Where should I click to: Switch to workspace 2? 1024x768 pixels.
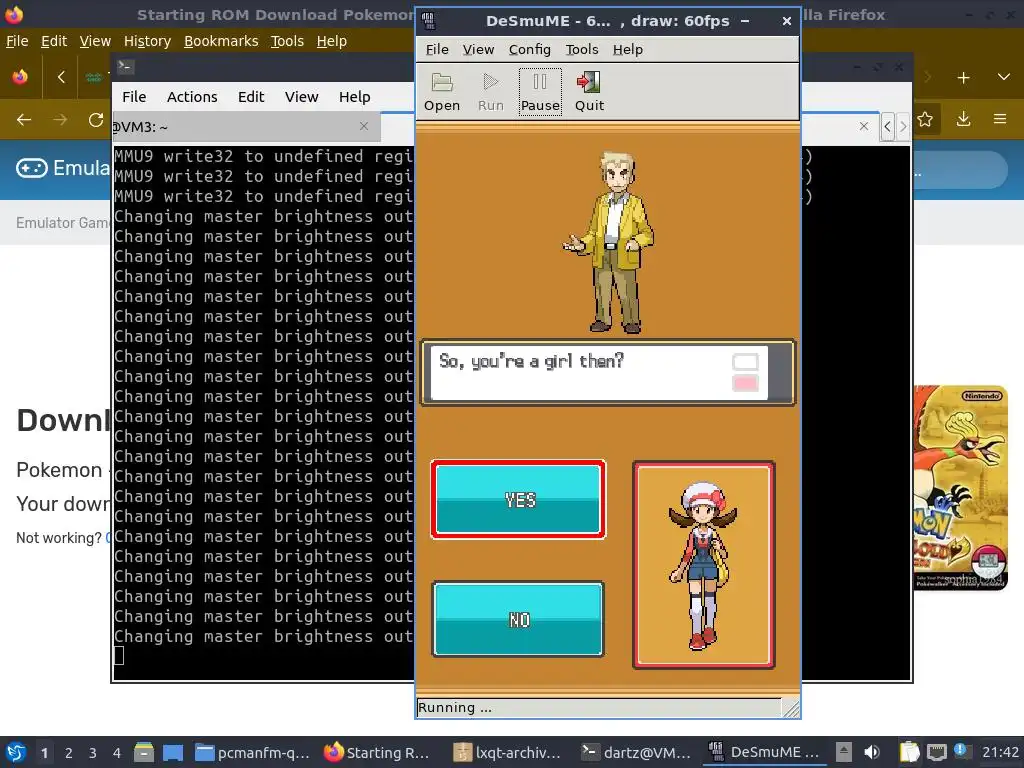[69, 752]
